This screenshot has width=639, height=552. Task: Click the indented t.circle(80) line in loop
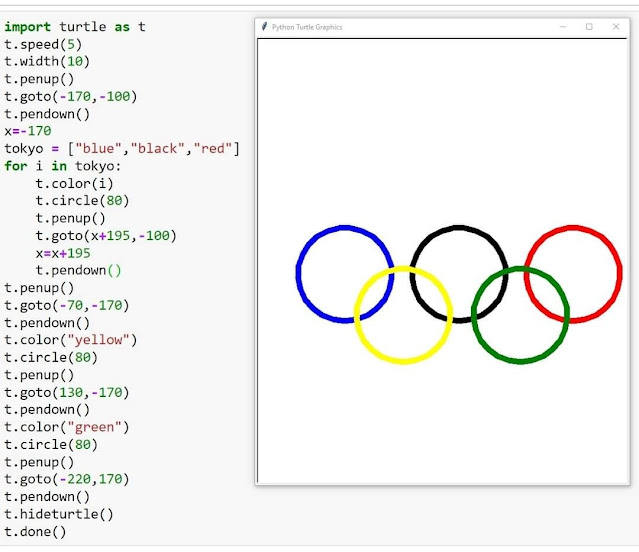pyautogui.click(x=82, y=201)
